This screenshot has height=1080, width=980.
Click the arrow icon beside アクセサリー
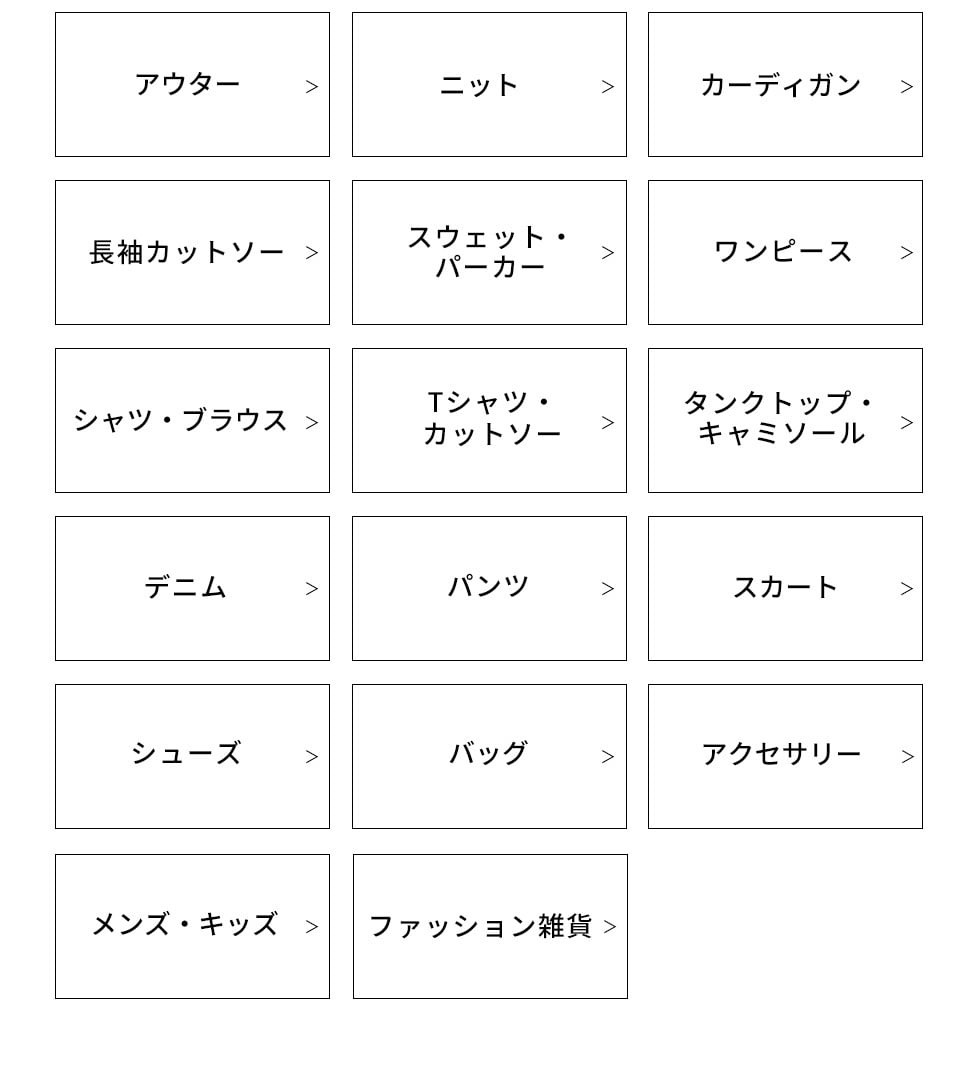point(907,757)
